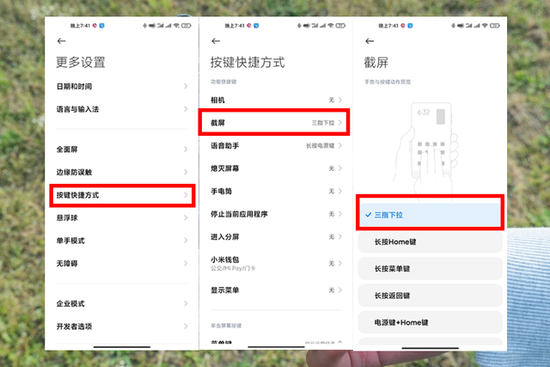Click the Wi-Fi icon in 截屏 status bar
Viewport: 550px width, 367px height.
pos(485,25)
